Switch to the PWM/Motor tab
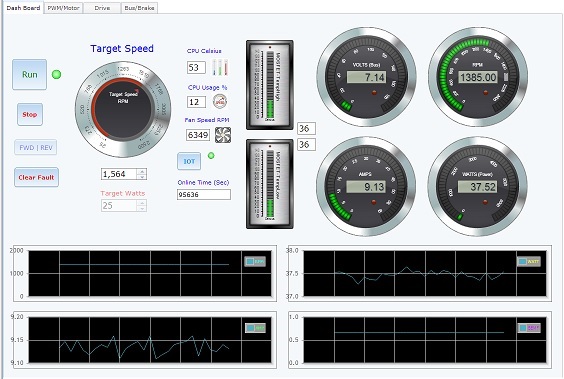The image size is (564, 379). click(x=63, y=8)
